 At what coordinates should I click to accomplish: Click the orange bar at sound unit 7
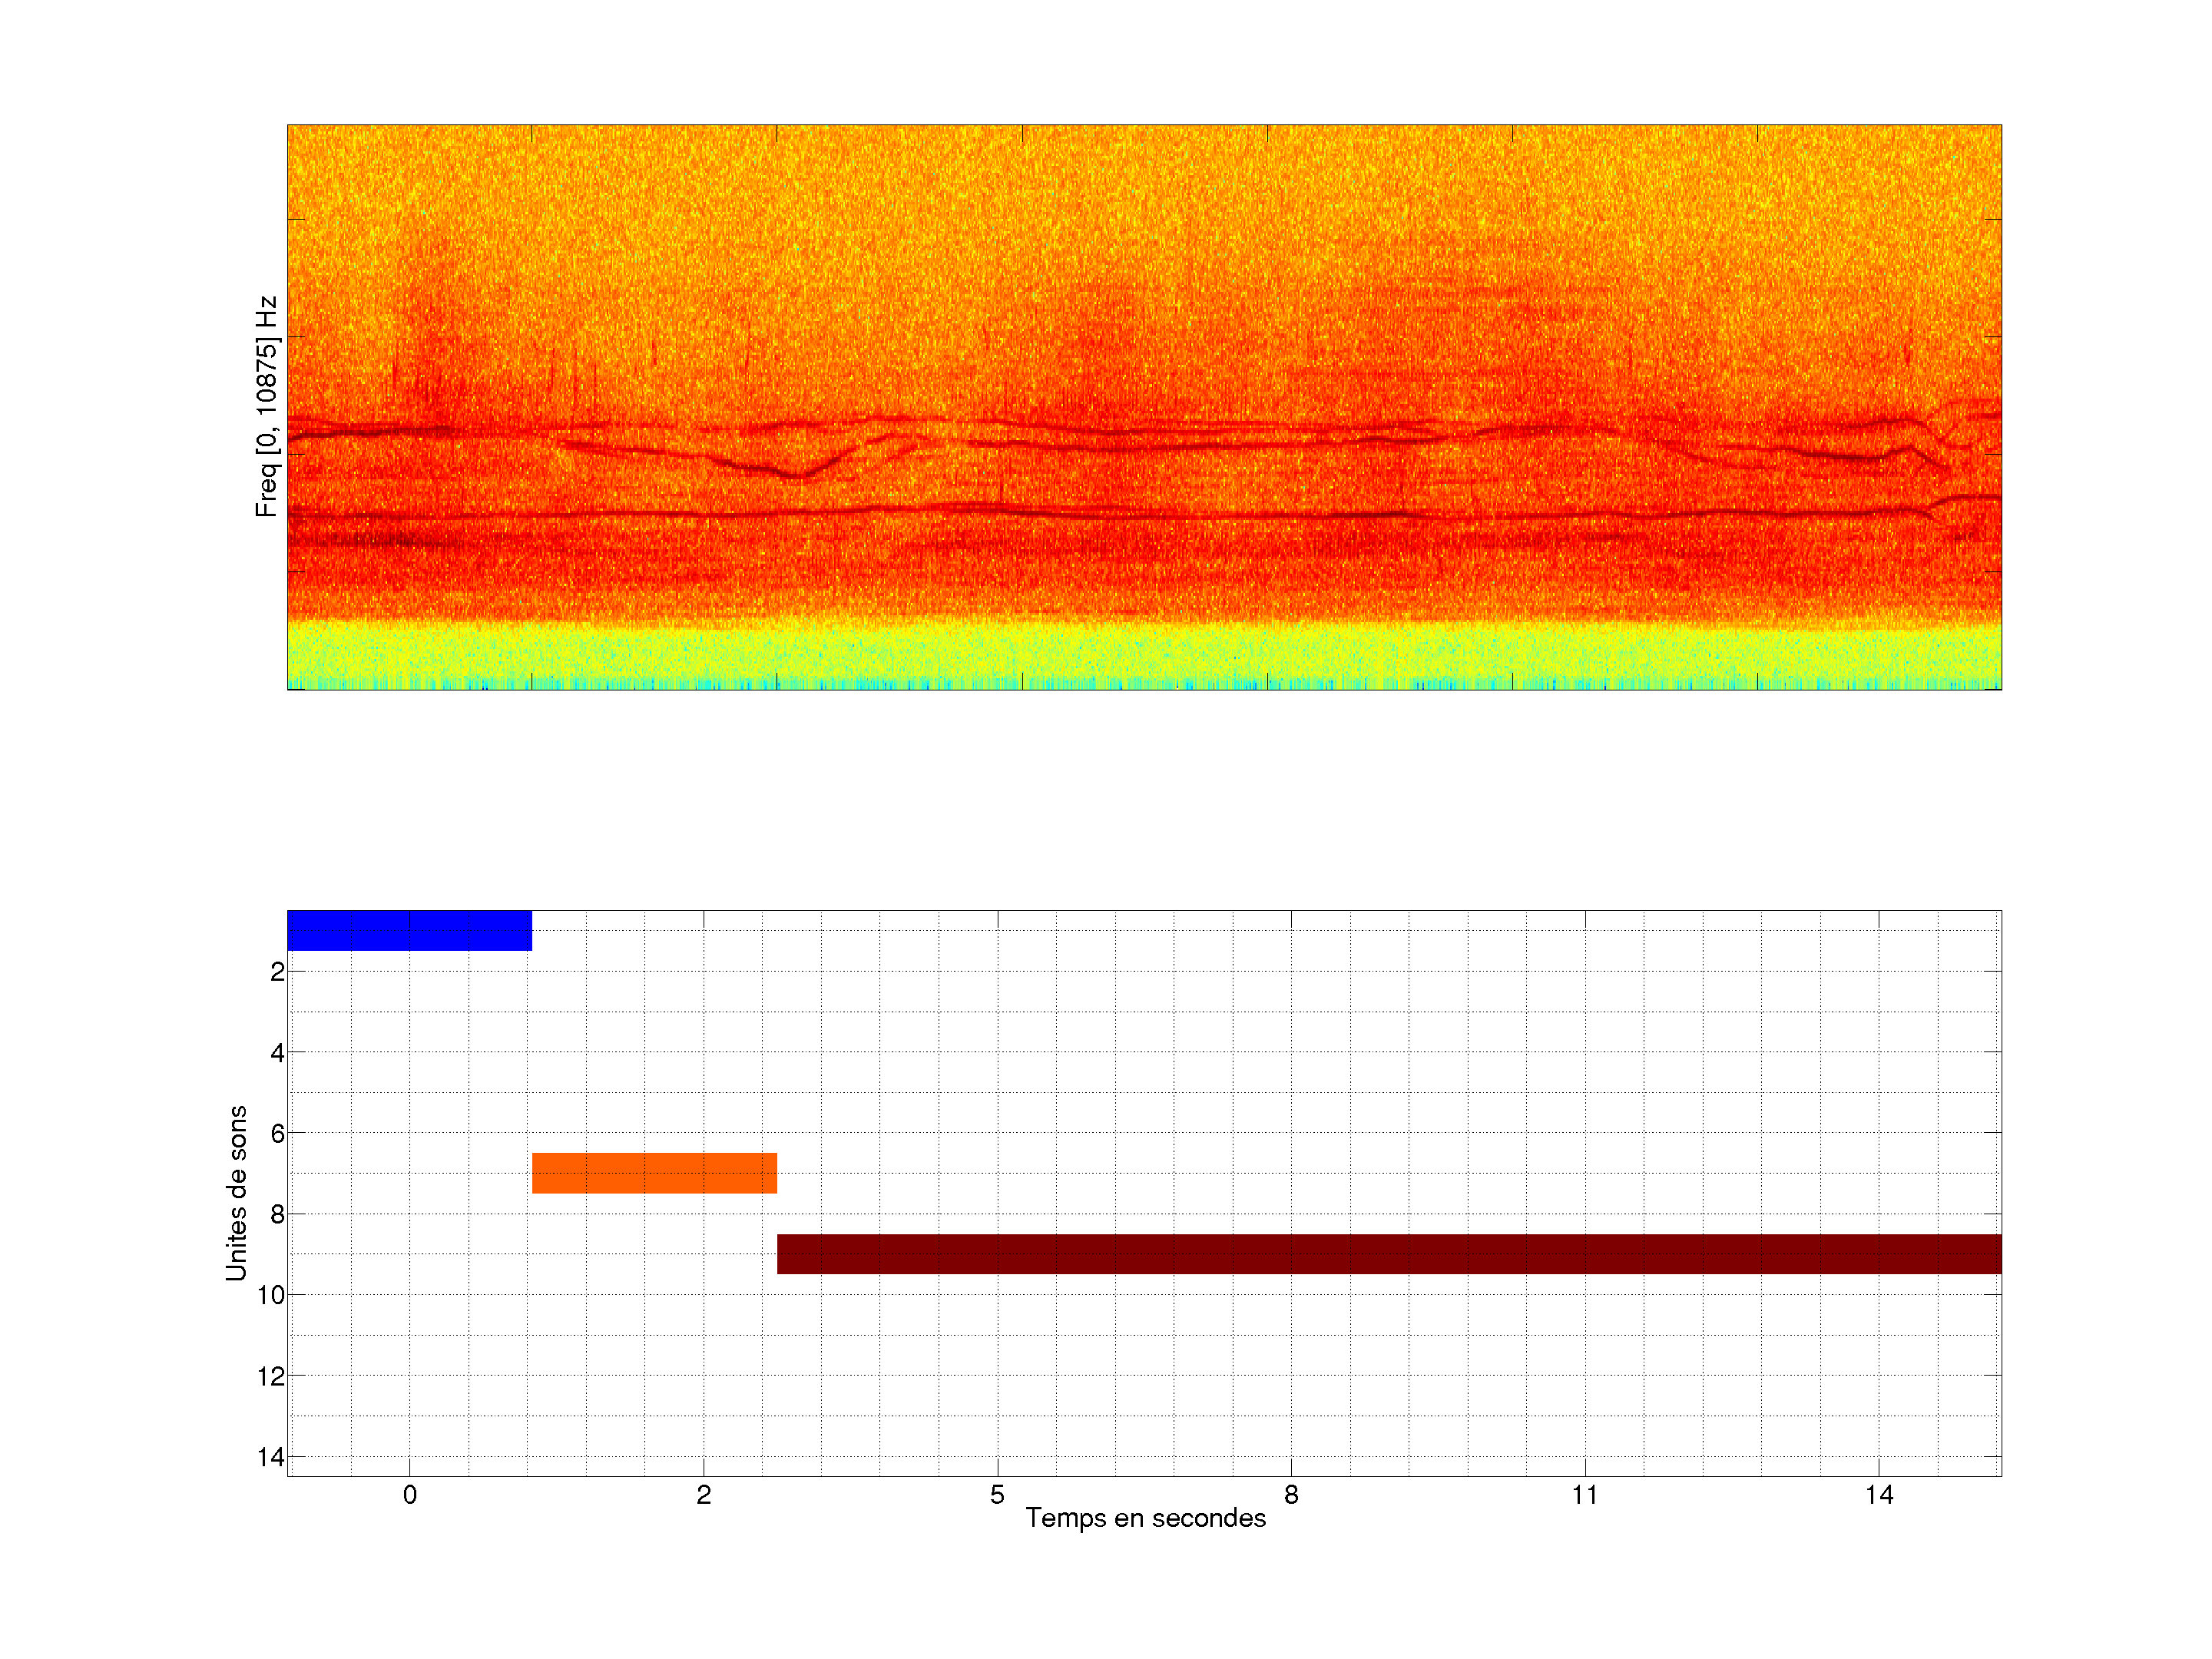[x=654, y=1173]
